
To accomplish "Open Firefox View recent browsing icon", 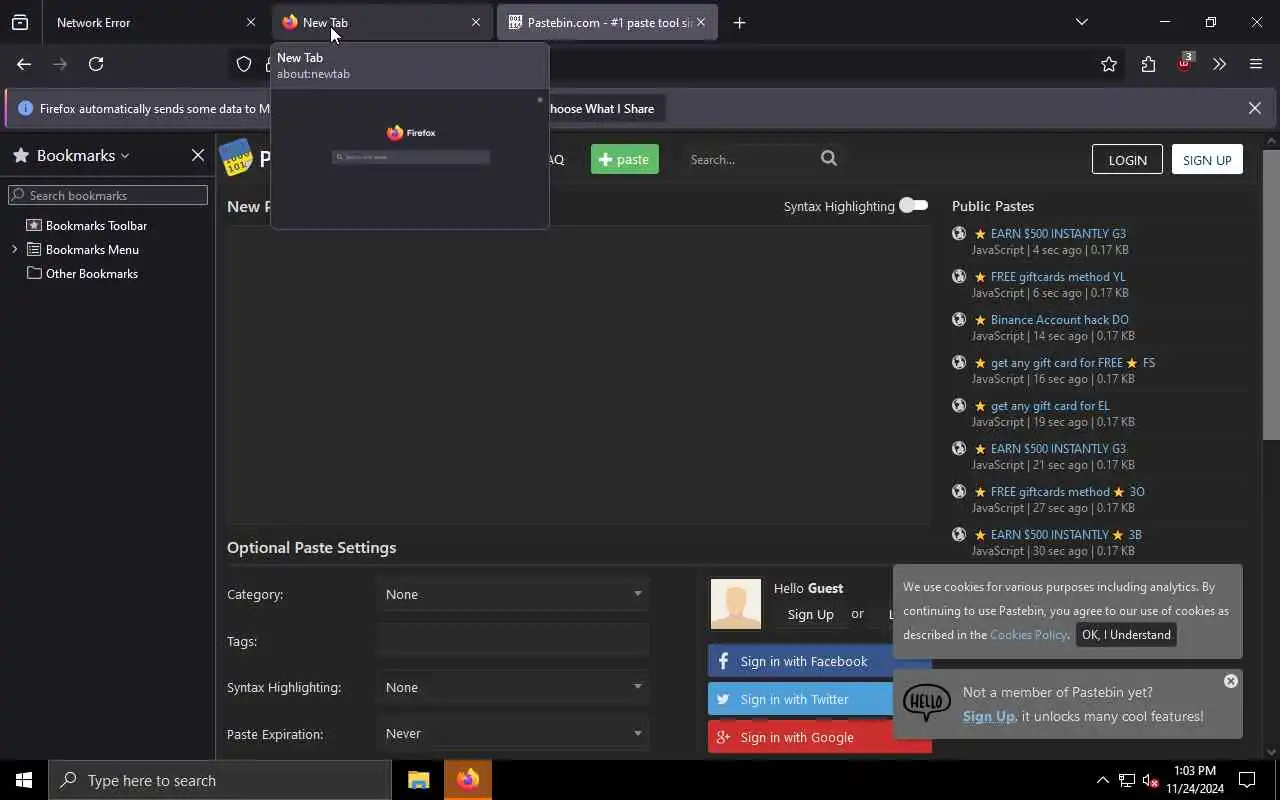I will (20, 22).
